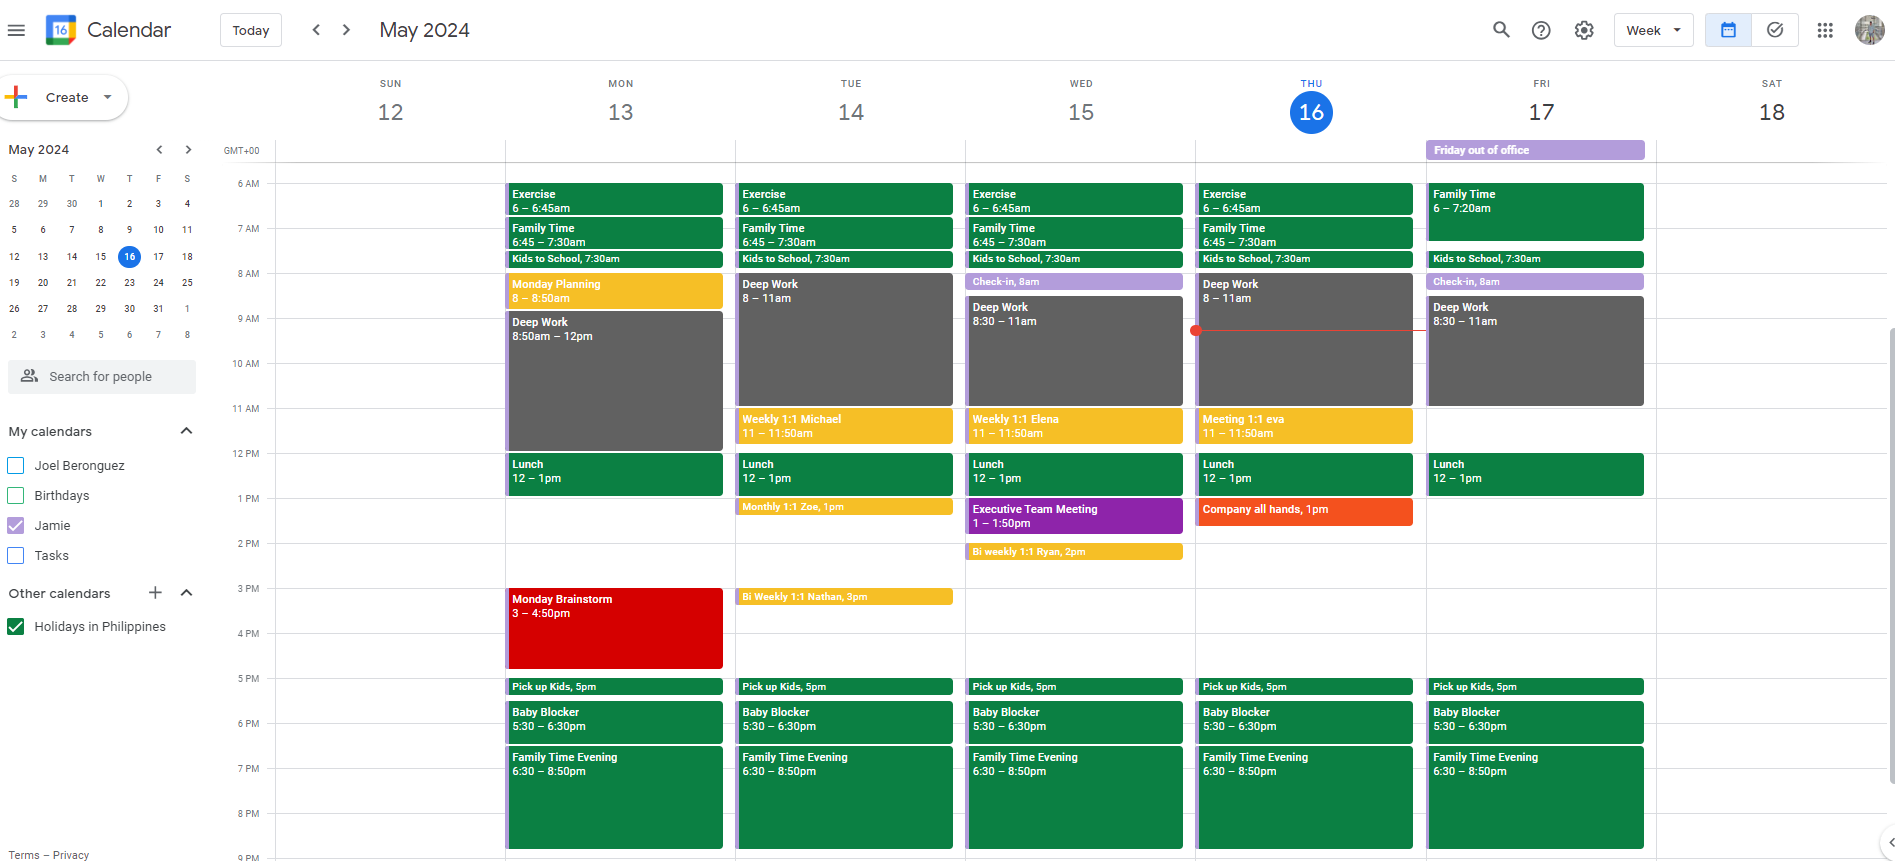This screenshot has width=1895, height=861.
Task: Add other calendars plus icon
Action: pos(155,593)
